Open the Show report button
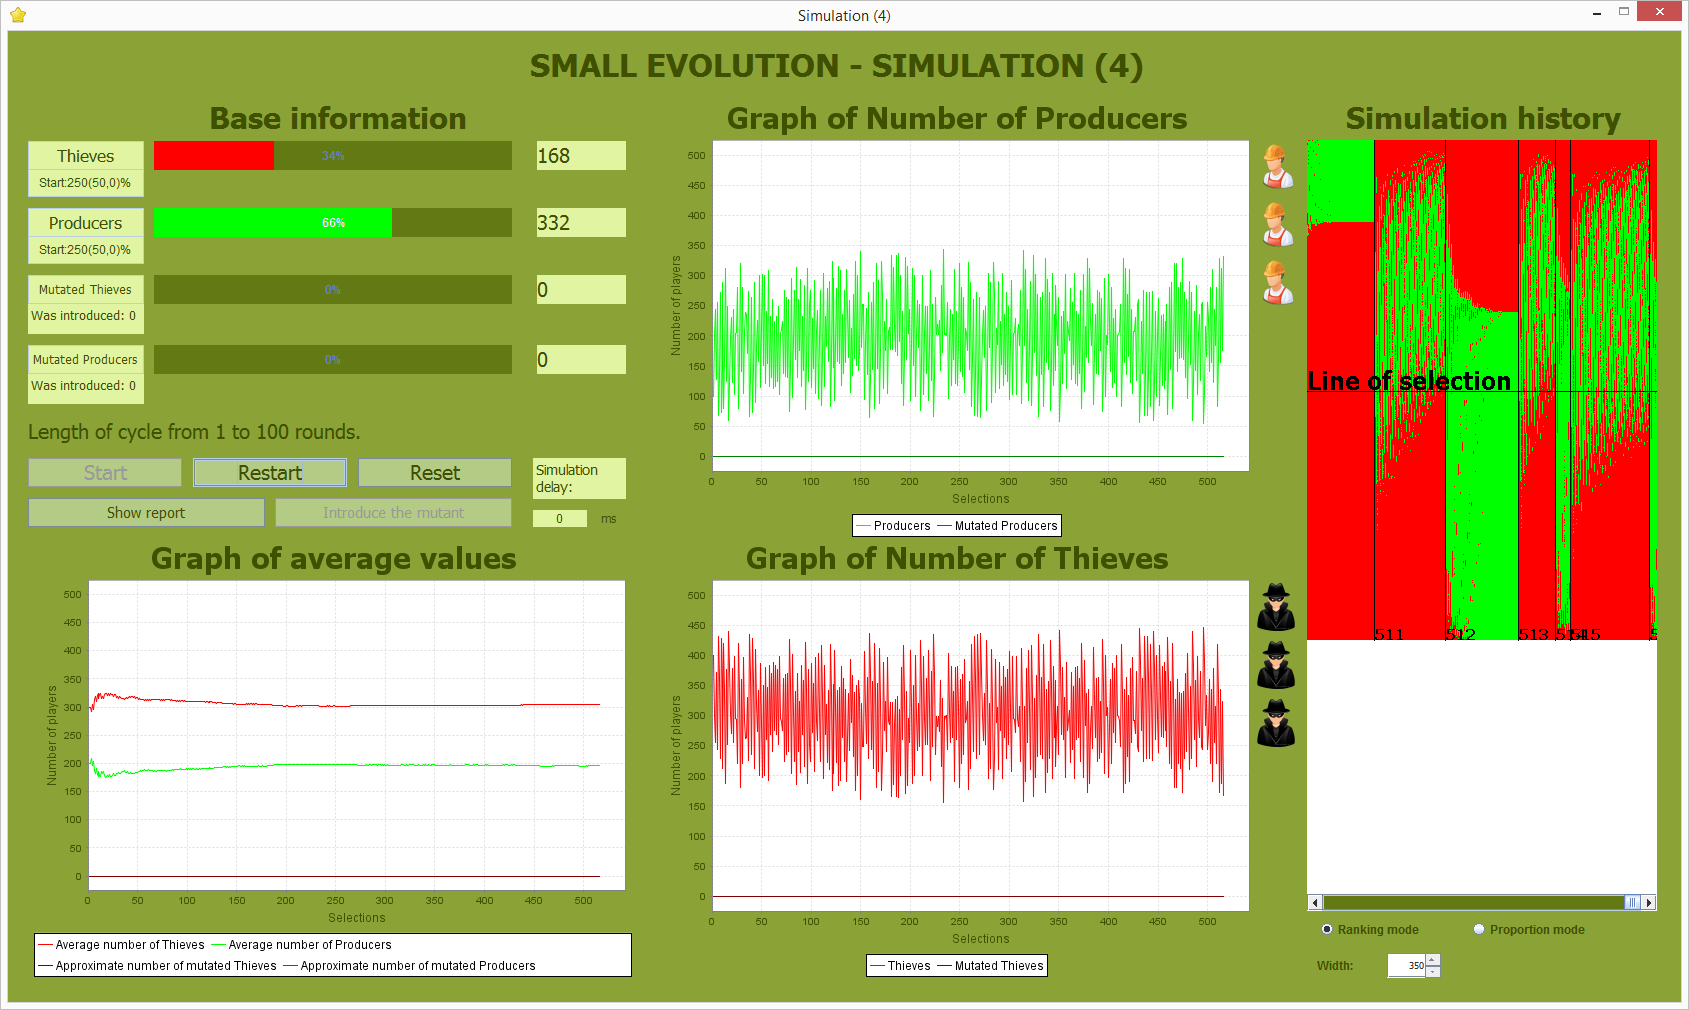 [x=146, y=513]
